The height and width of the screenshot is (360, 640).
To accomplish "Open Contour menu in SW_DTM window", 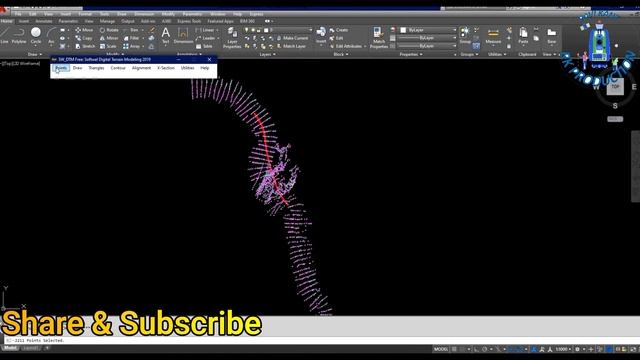I will click(x=118, y=68).
